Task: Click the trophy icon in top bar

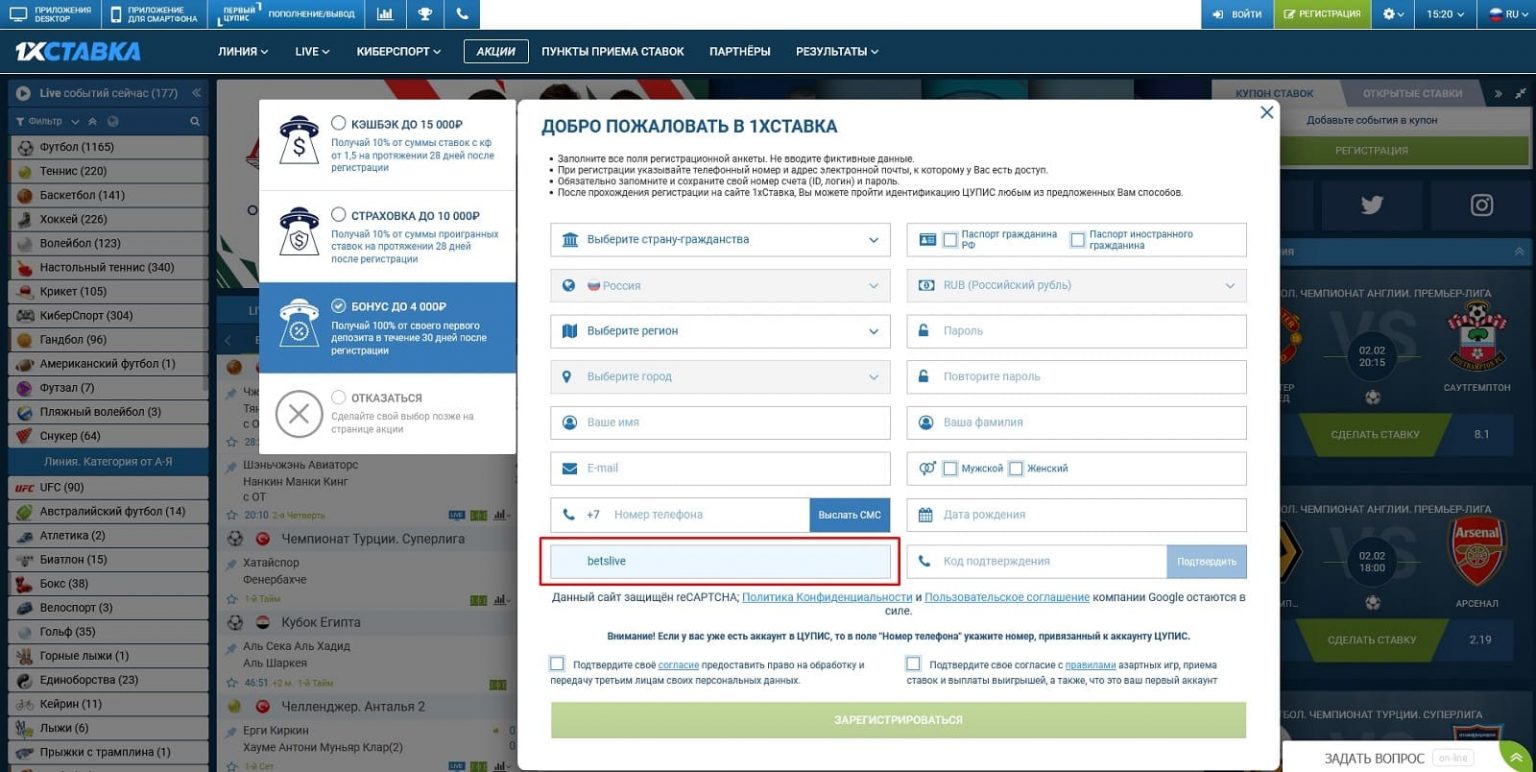Action: 424,14
